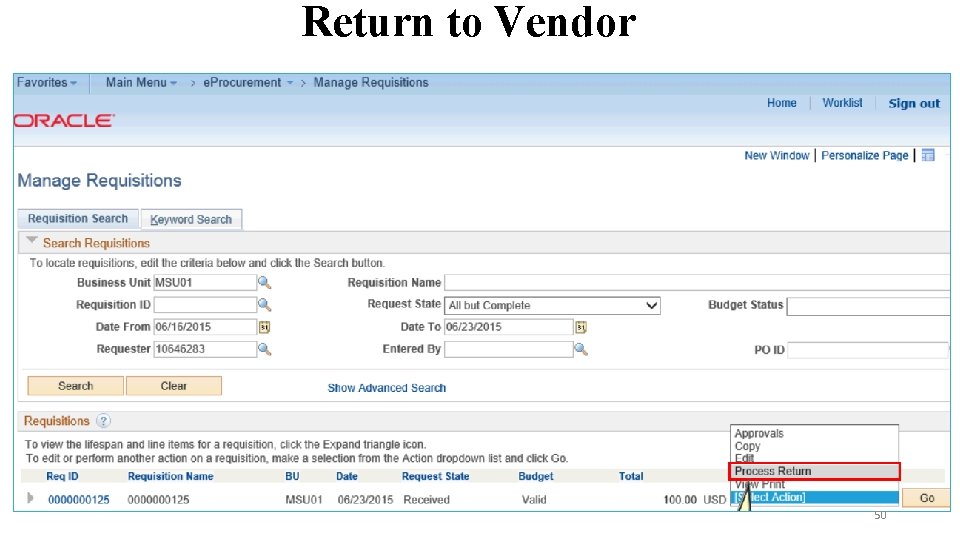Open Date To calendar picker icon

click(x=581, y=328)
